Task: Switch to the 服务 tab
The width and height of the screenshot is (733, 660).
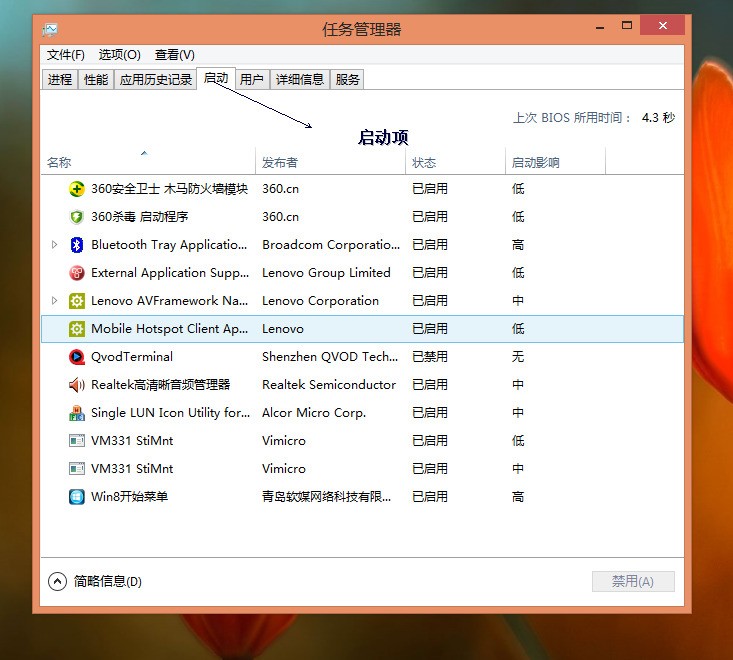Action: tap(347, 80)
